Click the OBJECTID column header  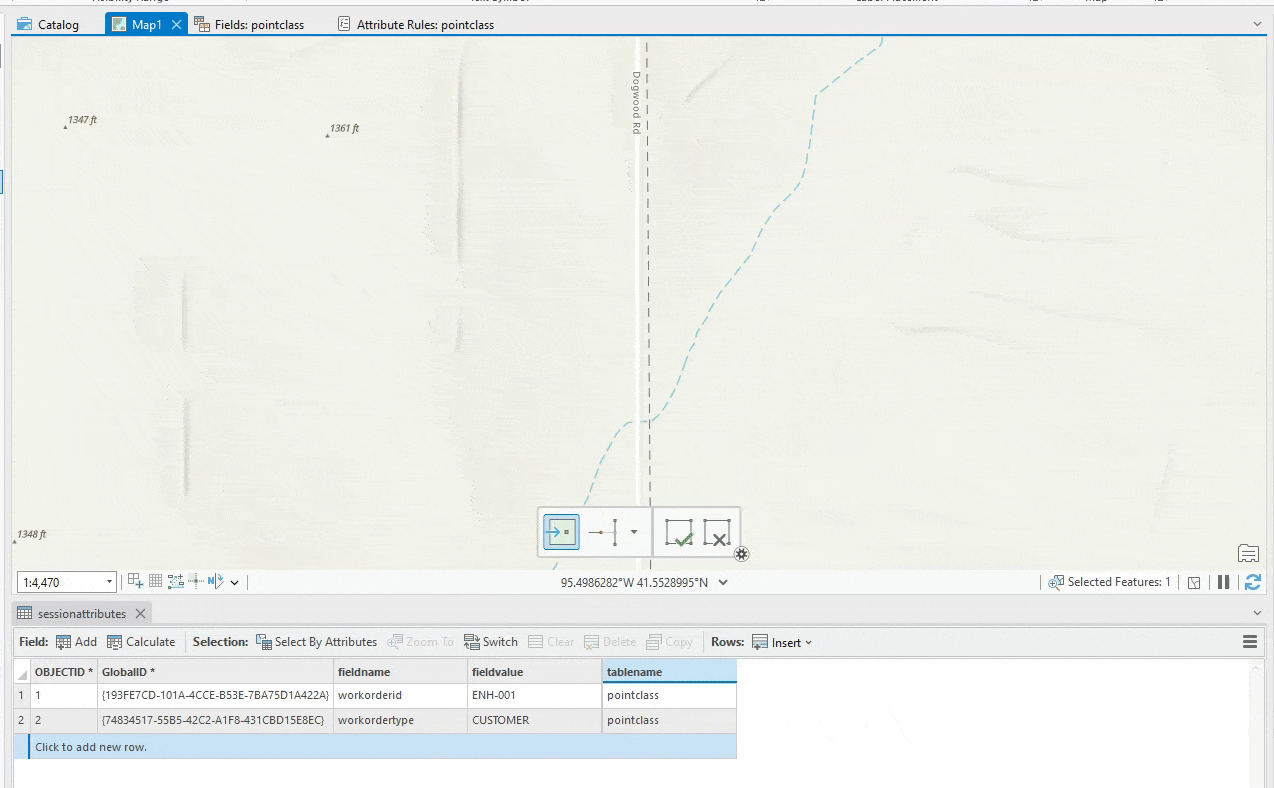pos(63,672)
